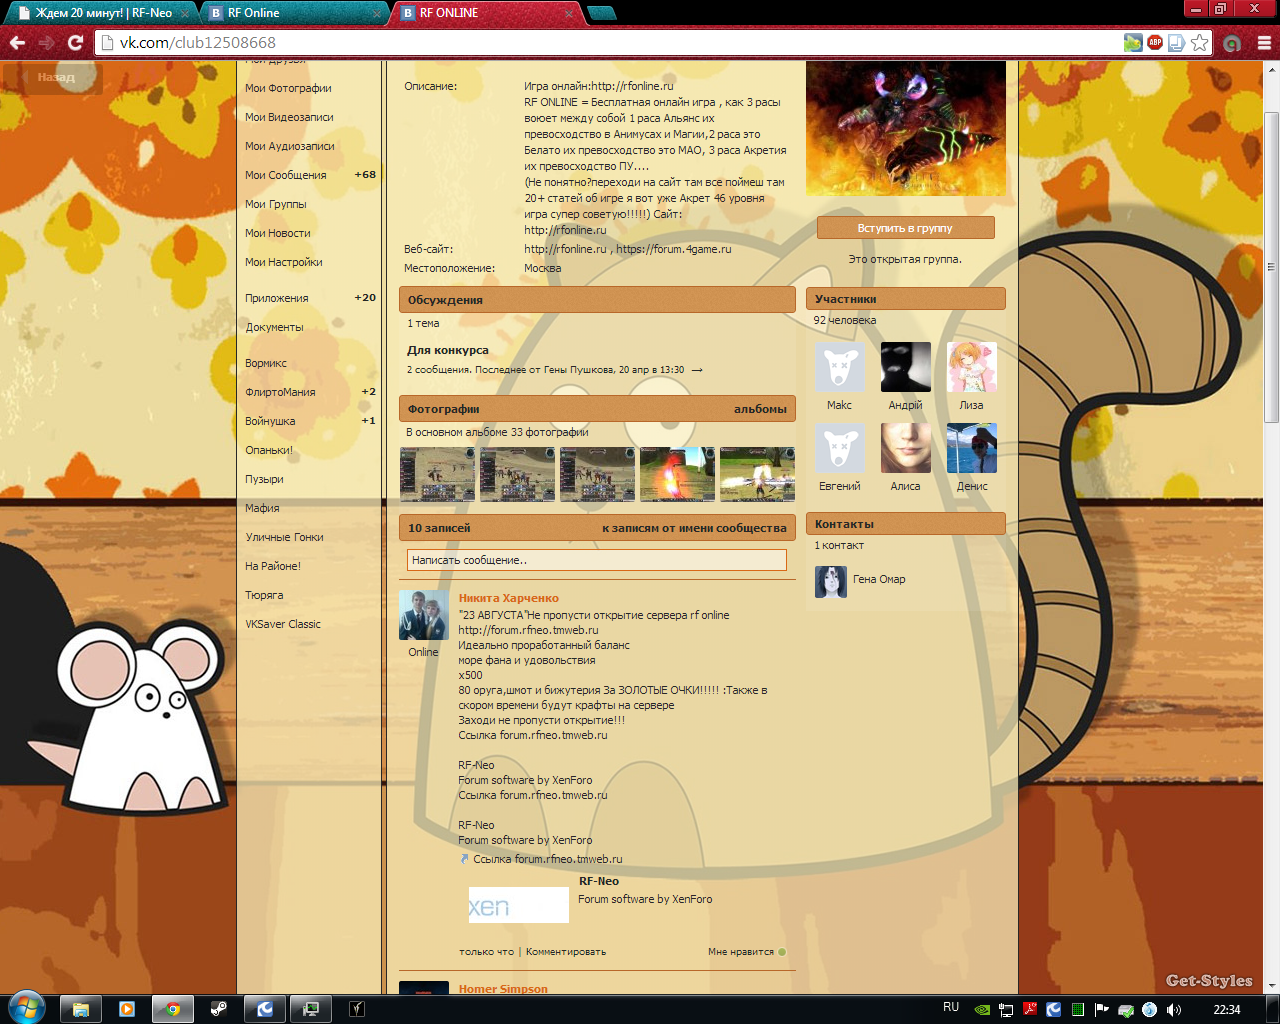The width and height of the screenshot is (1280, 1024).
Task: Click the volume speaker icon in tray
Action: coord(1174,1010)
